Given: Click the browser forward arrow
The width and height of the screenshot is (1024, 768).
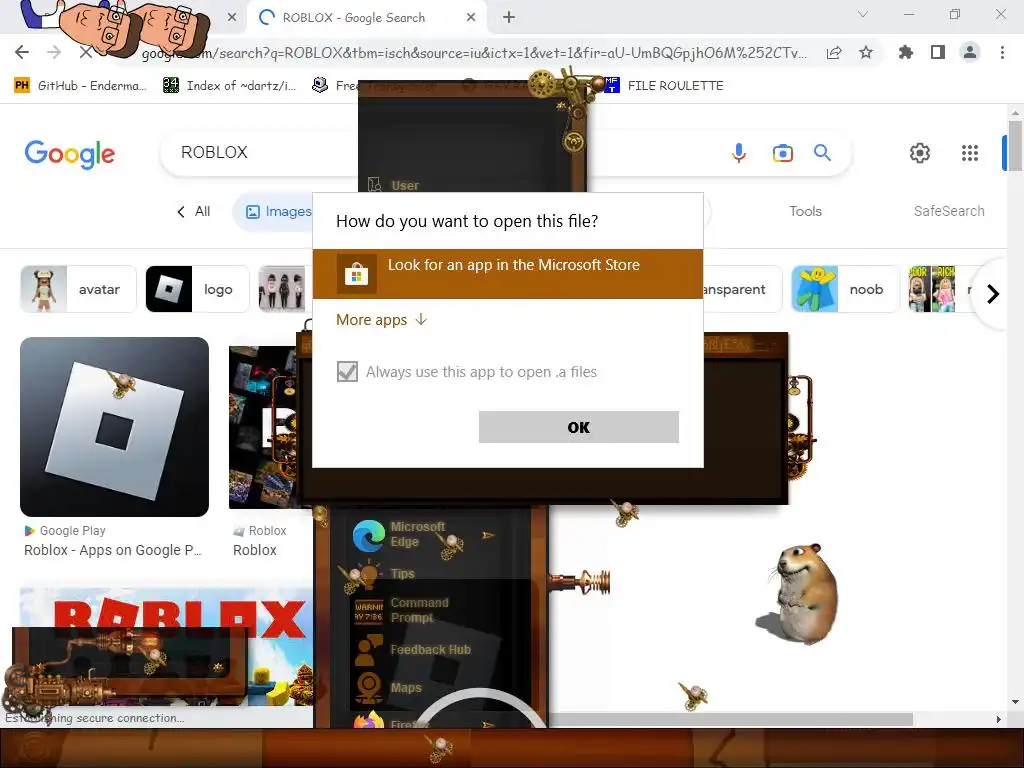Looking at the screenshot, I should [x=54, y=52].
